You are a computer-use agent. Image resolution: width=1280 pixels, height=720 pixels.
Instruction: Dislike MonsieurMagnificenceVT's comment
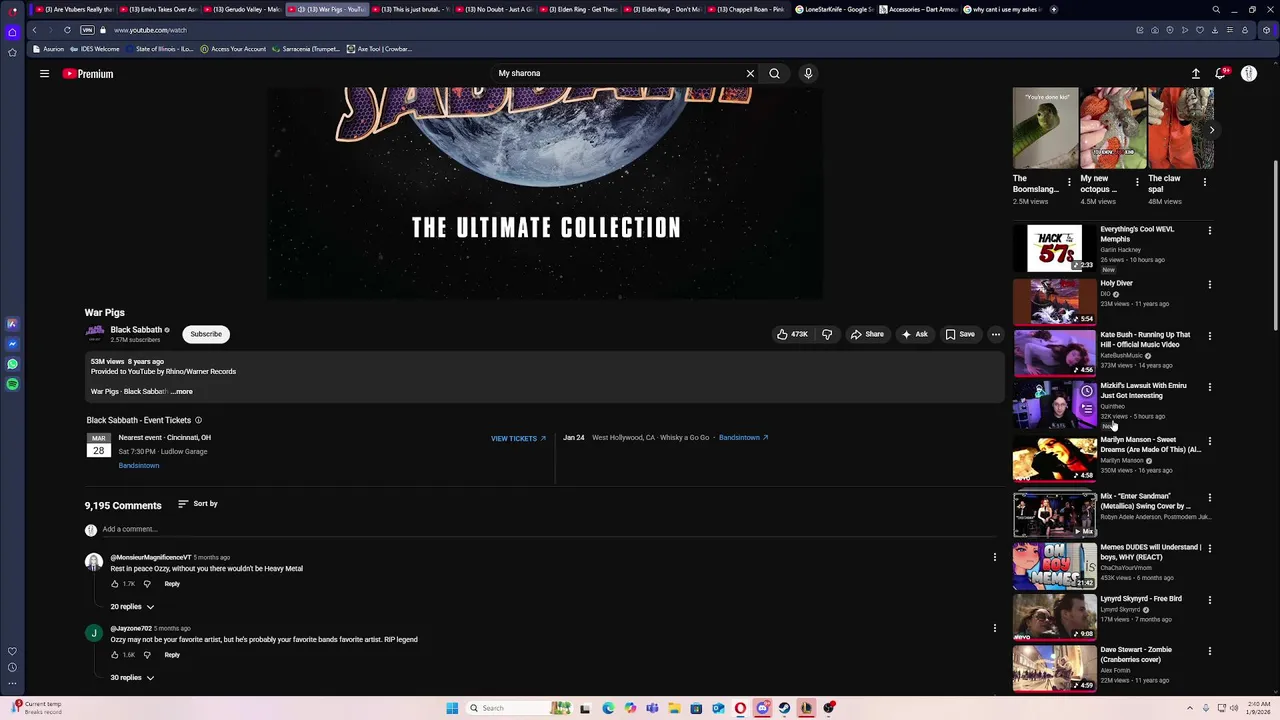pyautogui.click(x=147, y=584)
